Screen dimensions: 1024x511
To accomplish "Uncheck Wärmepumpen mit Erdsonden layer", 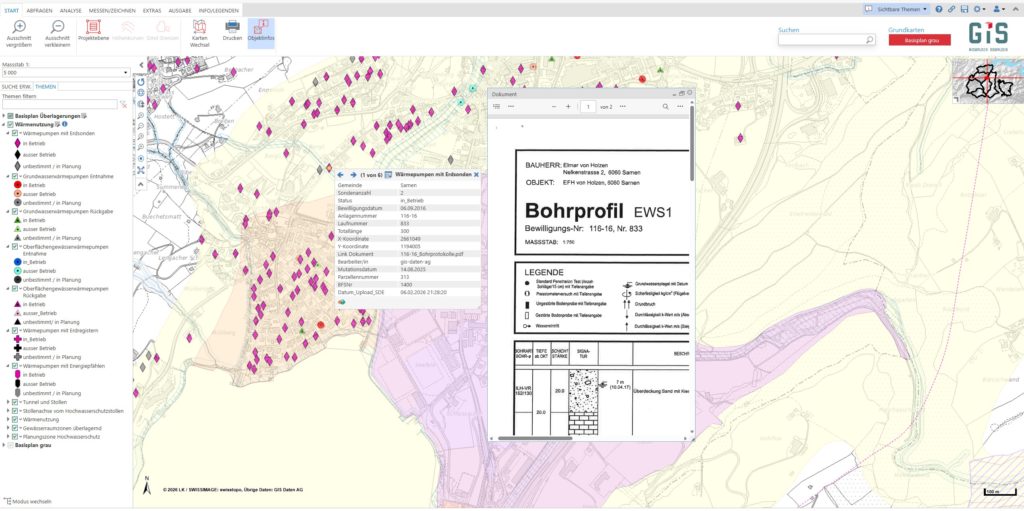I will pyautogui.click(x=16, y=134).
